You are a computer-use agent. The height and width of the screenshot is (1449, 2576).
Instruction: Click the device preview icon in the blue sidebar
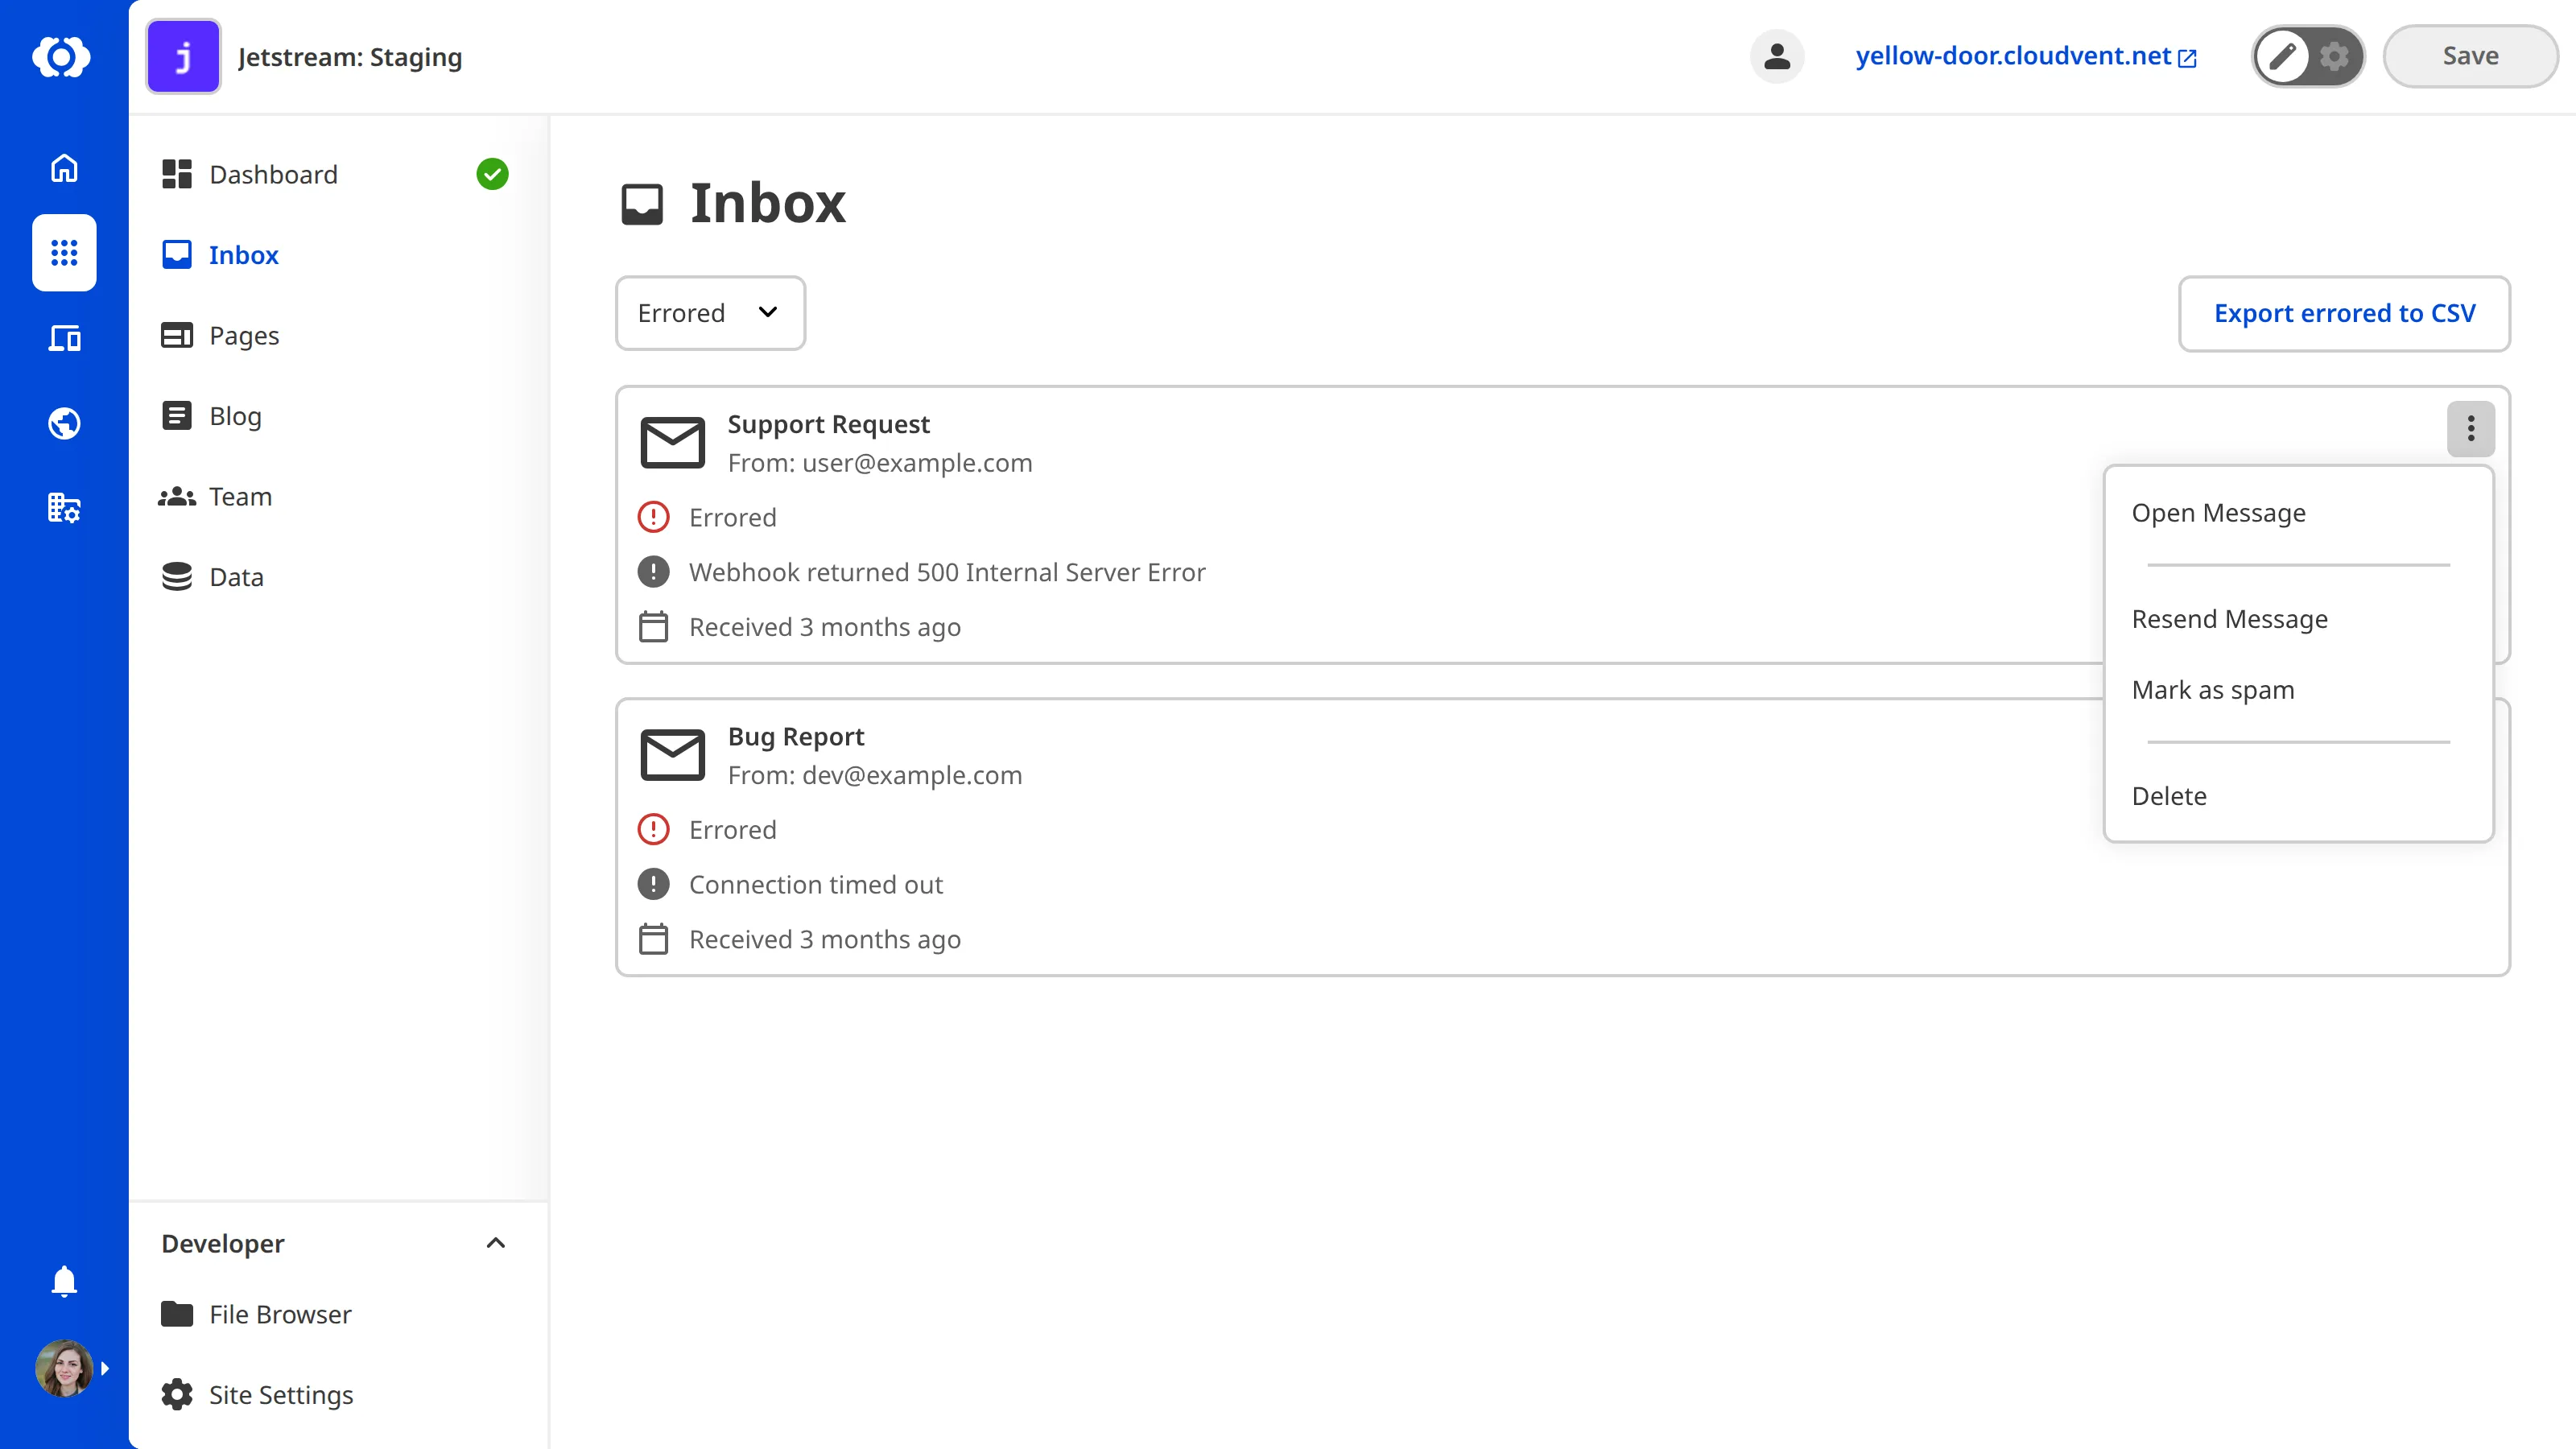(63, 339)
